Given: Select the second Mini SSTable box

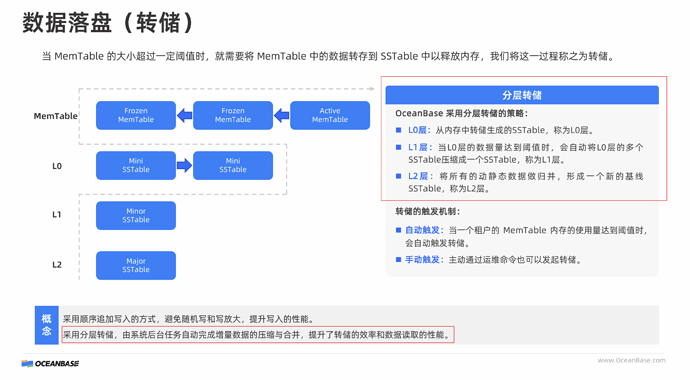Looking at the screenshot, I should [x=233, y=165].
